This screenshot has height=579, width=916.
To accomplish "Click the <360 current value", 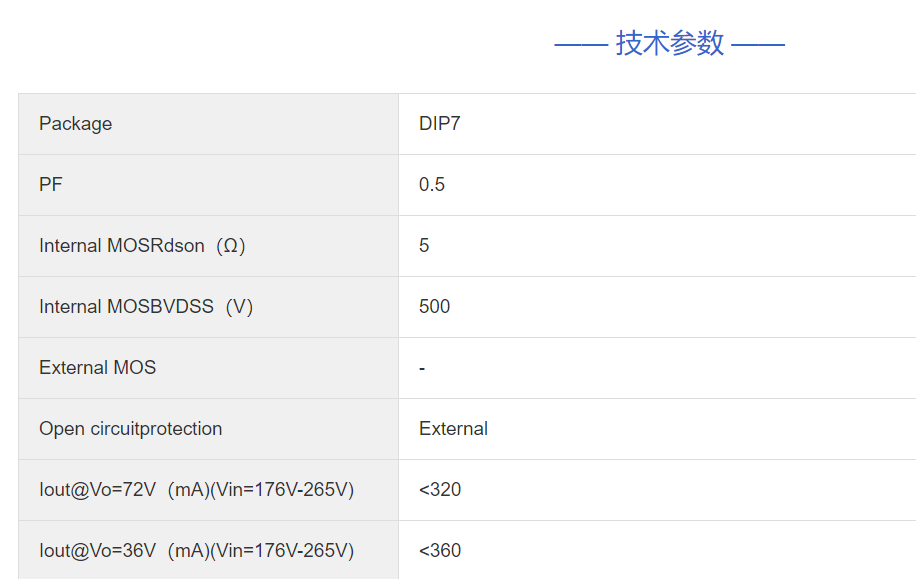I will pyautogui.click(x=440, y=551).
